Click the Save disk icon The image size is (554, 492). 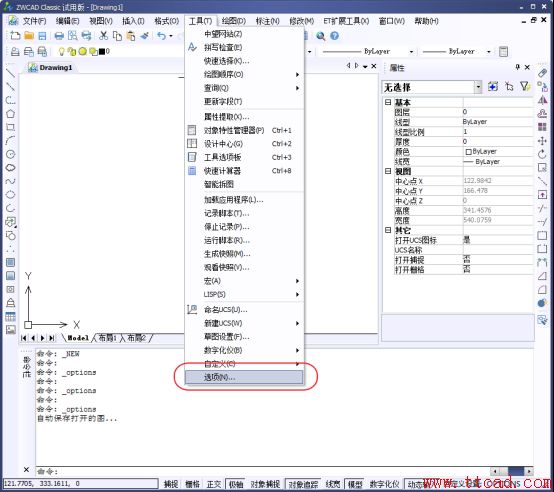tap(42, 36)
